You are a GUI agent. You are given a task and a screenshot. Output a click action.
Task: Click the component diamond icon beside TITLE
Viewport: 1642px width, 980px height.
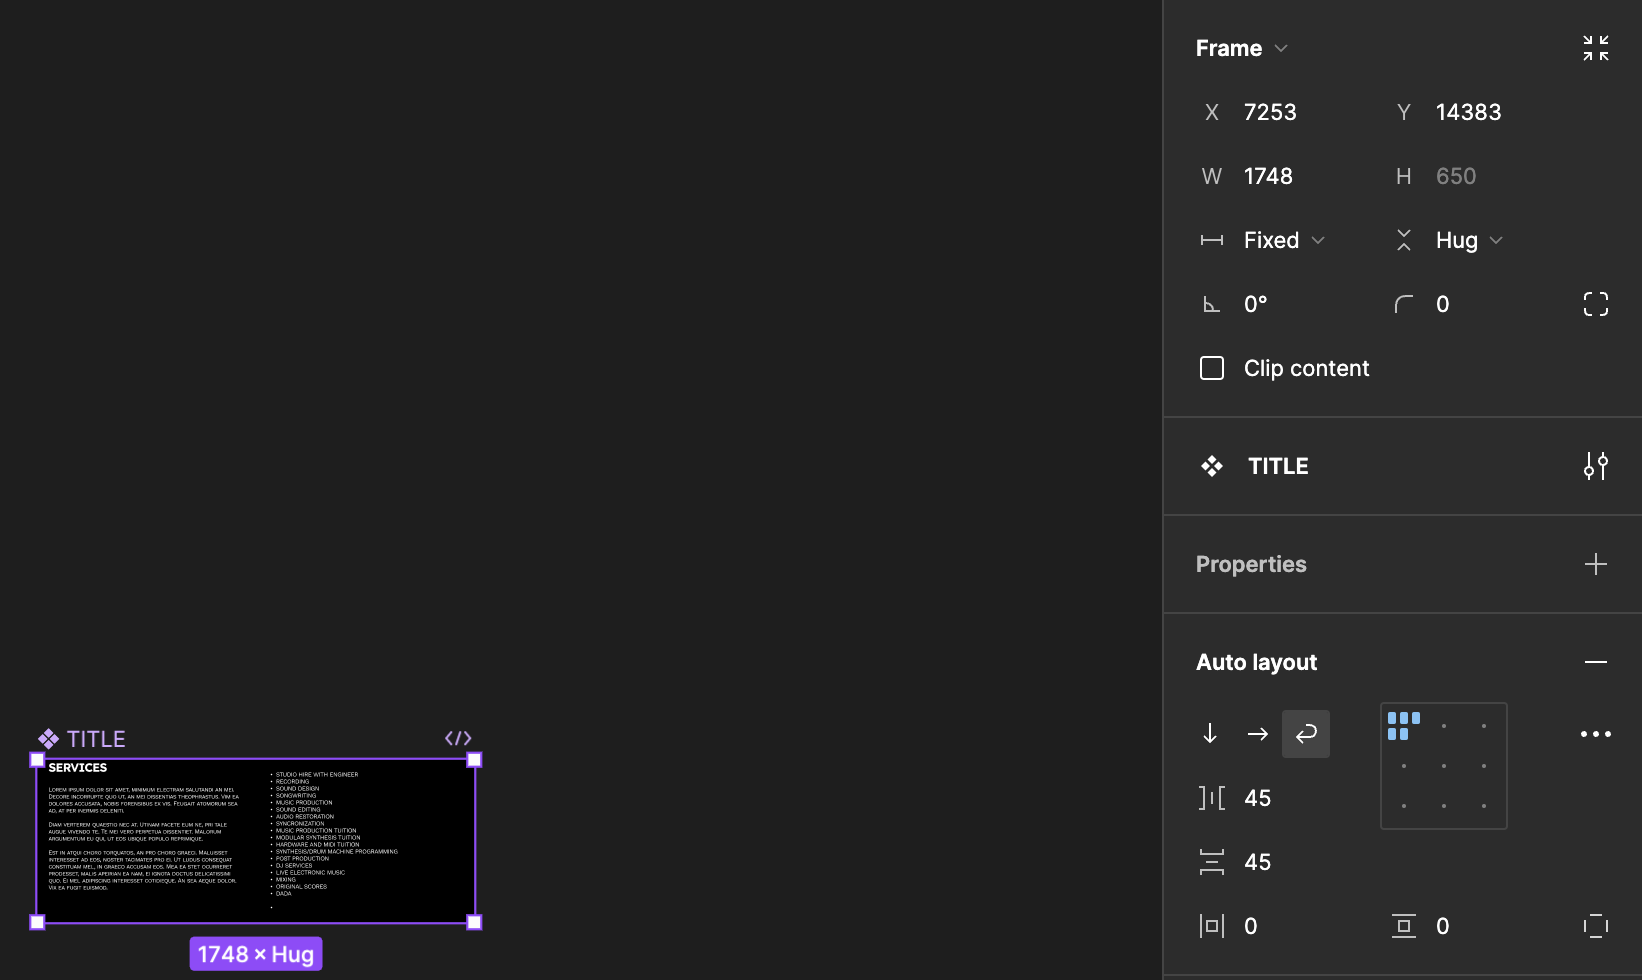point(1212,466)
